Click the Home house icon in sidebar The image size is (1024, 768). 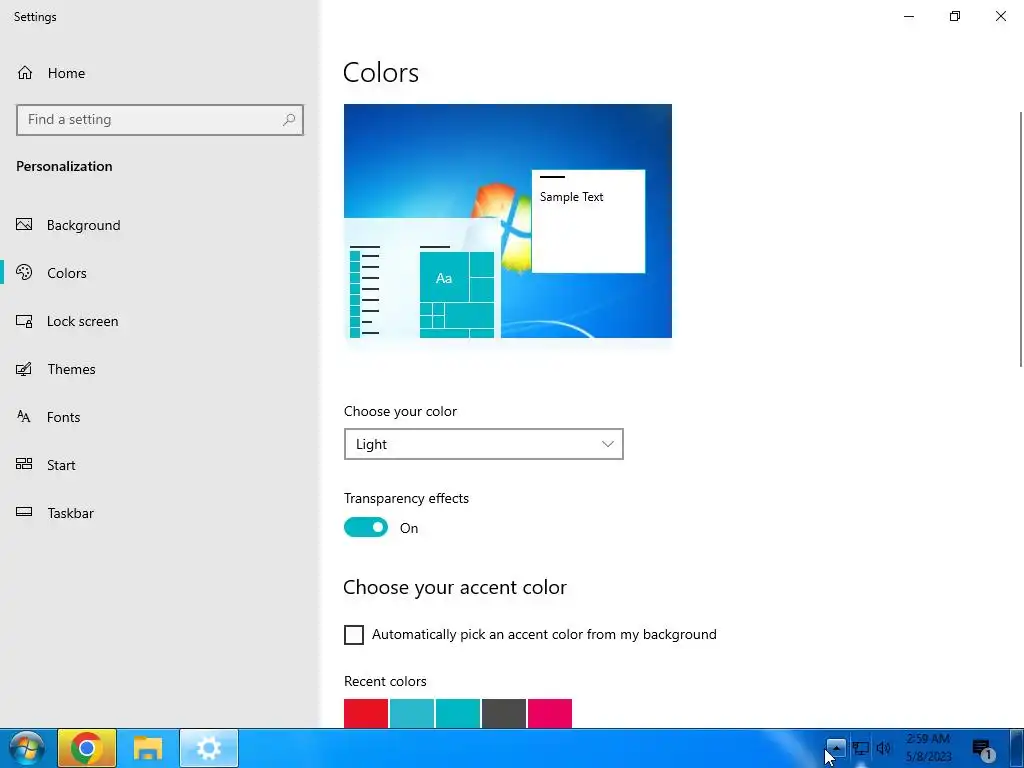pos(25,72)
